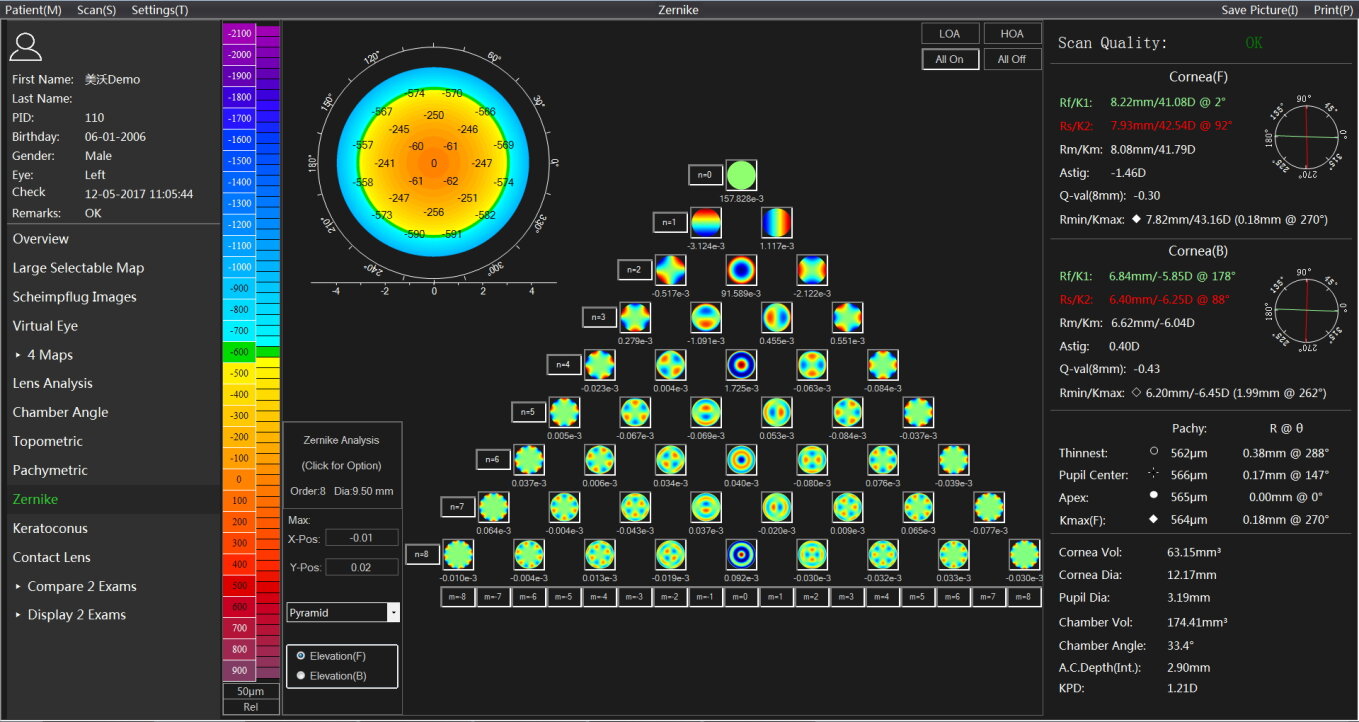Select the Elevation(B) radio button
The width and height of the screenshot is (1359, 722).
click(302, 676)
